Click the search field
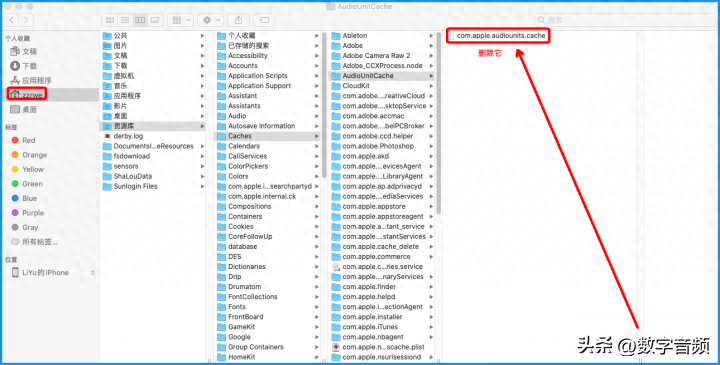This screenshot has height=365, width=720. tap(624, 20)
